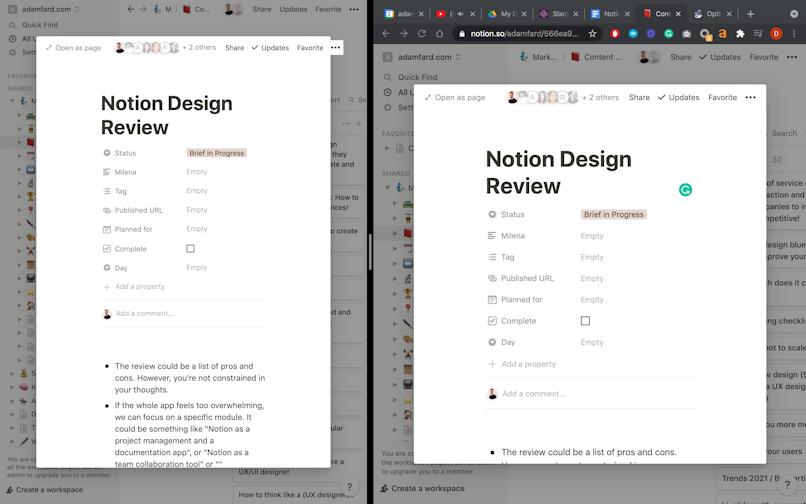Focus Add a comment field in left modal
The height and width of the screenshot is (504, 806).
point(144,314)
